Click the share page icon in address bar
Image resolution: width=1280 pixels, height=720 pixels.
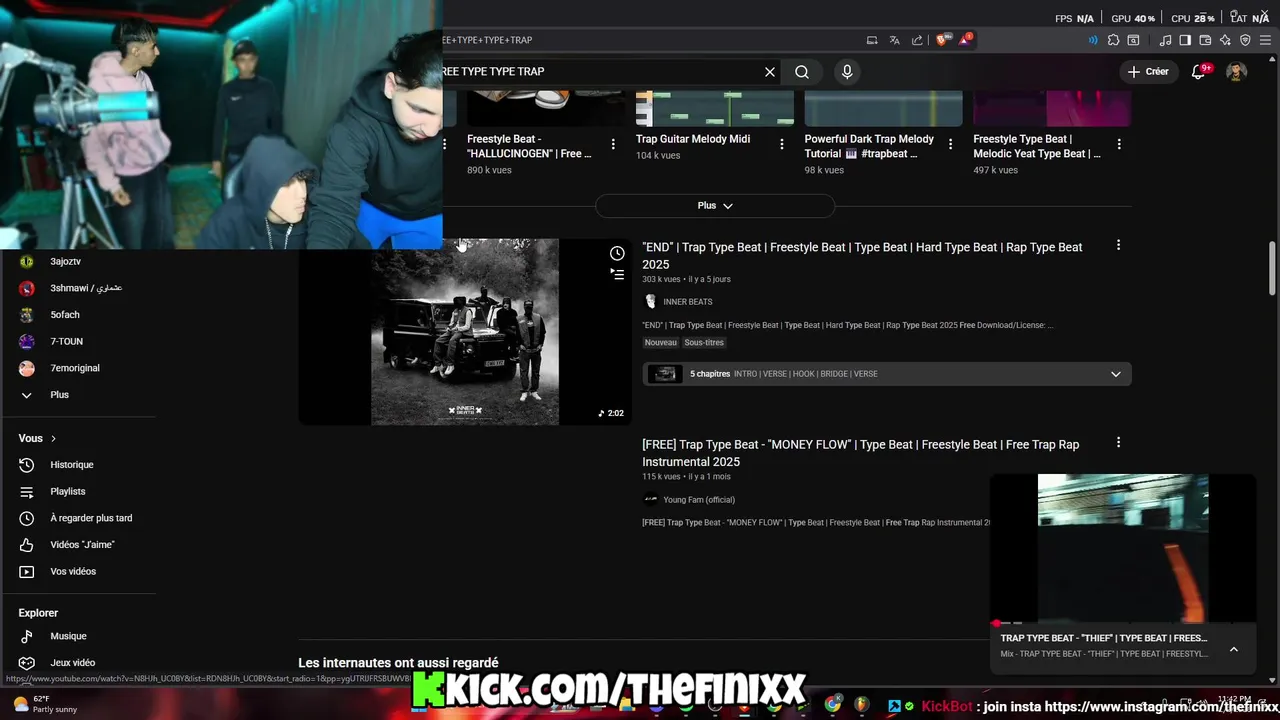coord(917,40)
